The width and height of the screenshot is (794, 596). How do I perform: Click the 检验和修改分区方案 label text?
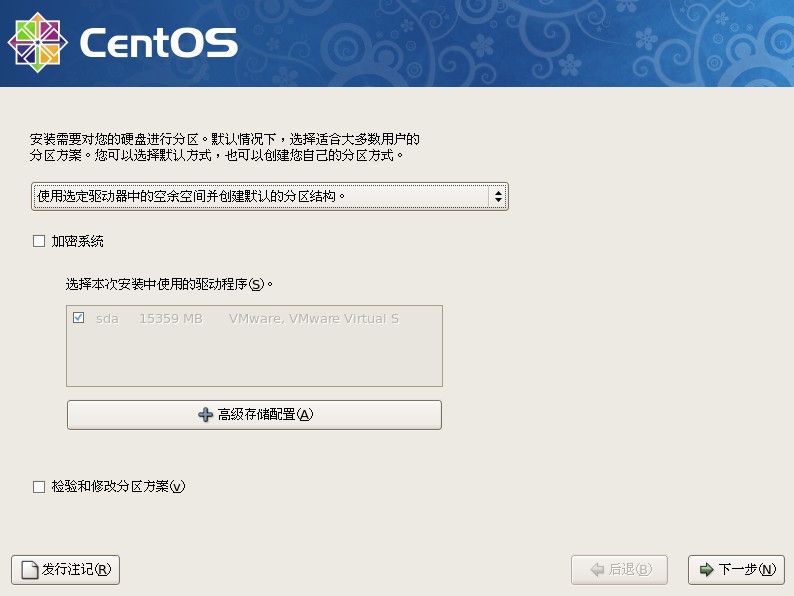(x=118, y=487)
